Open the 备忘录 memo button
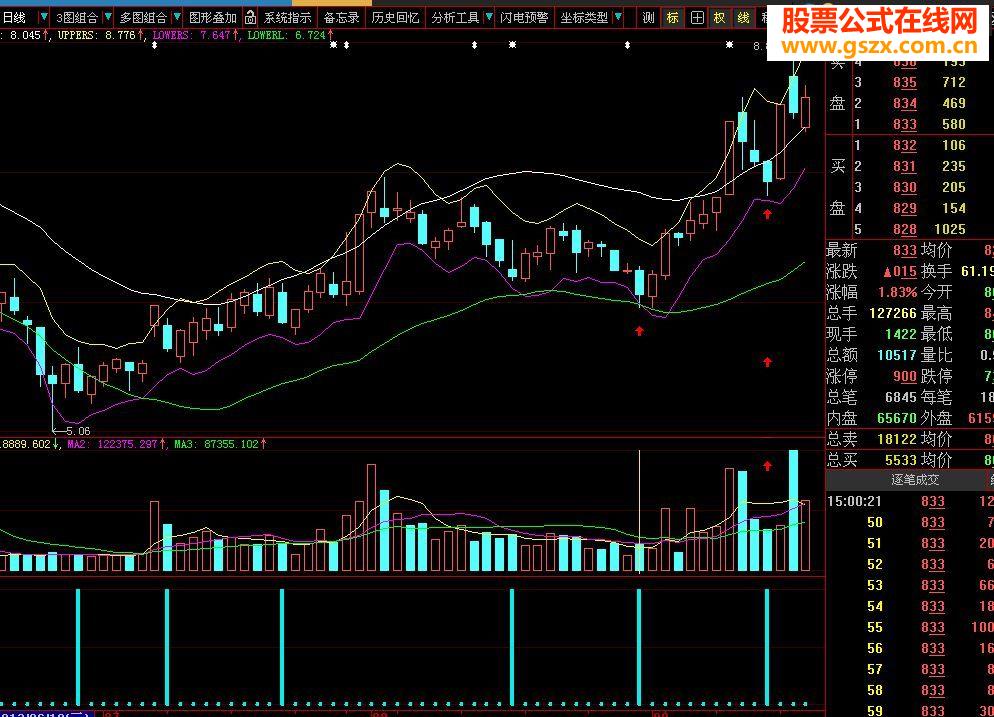Screen dimensions: 994x717 point(341,18)
